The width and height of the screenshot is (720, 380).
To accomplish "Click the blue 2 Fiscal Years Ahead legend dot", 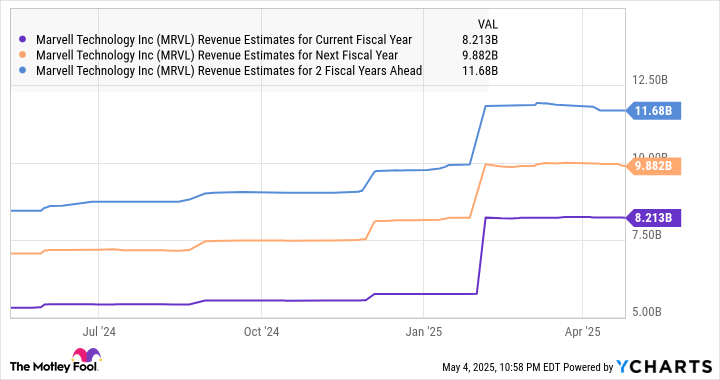I will pyautogui.click(x=22, y=71).
